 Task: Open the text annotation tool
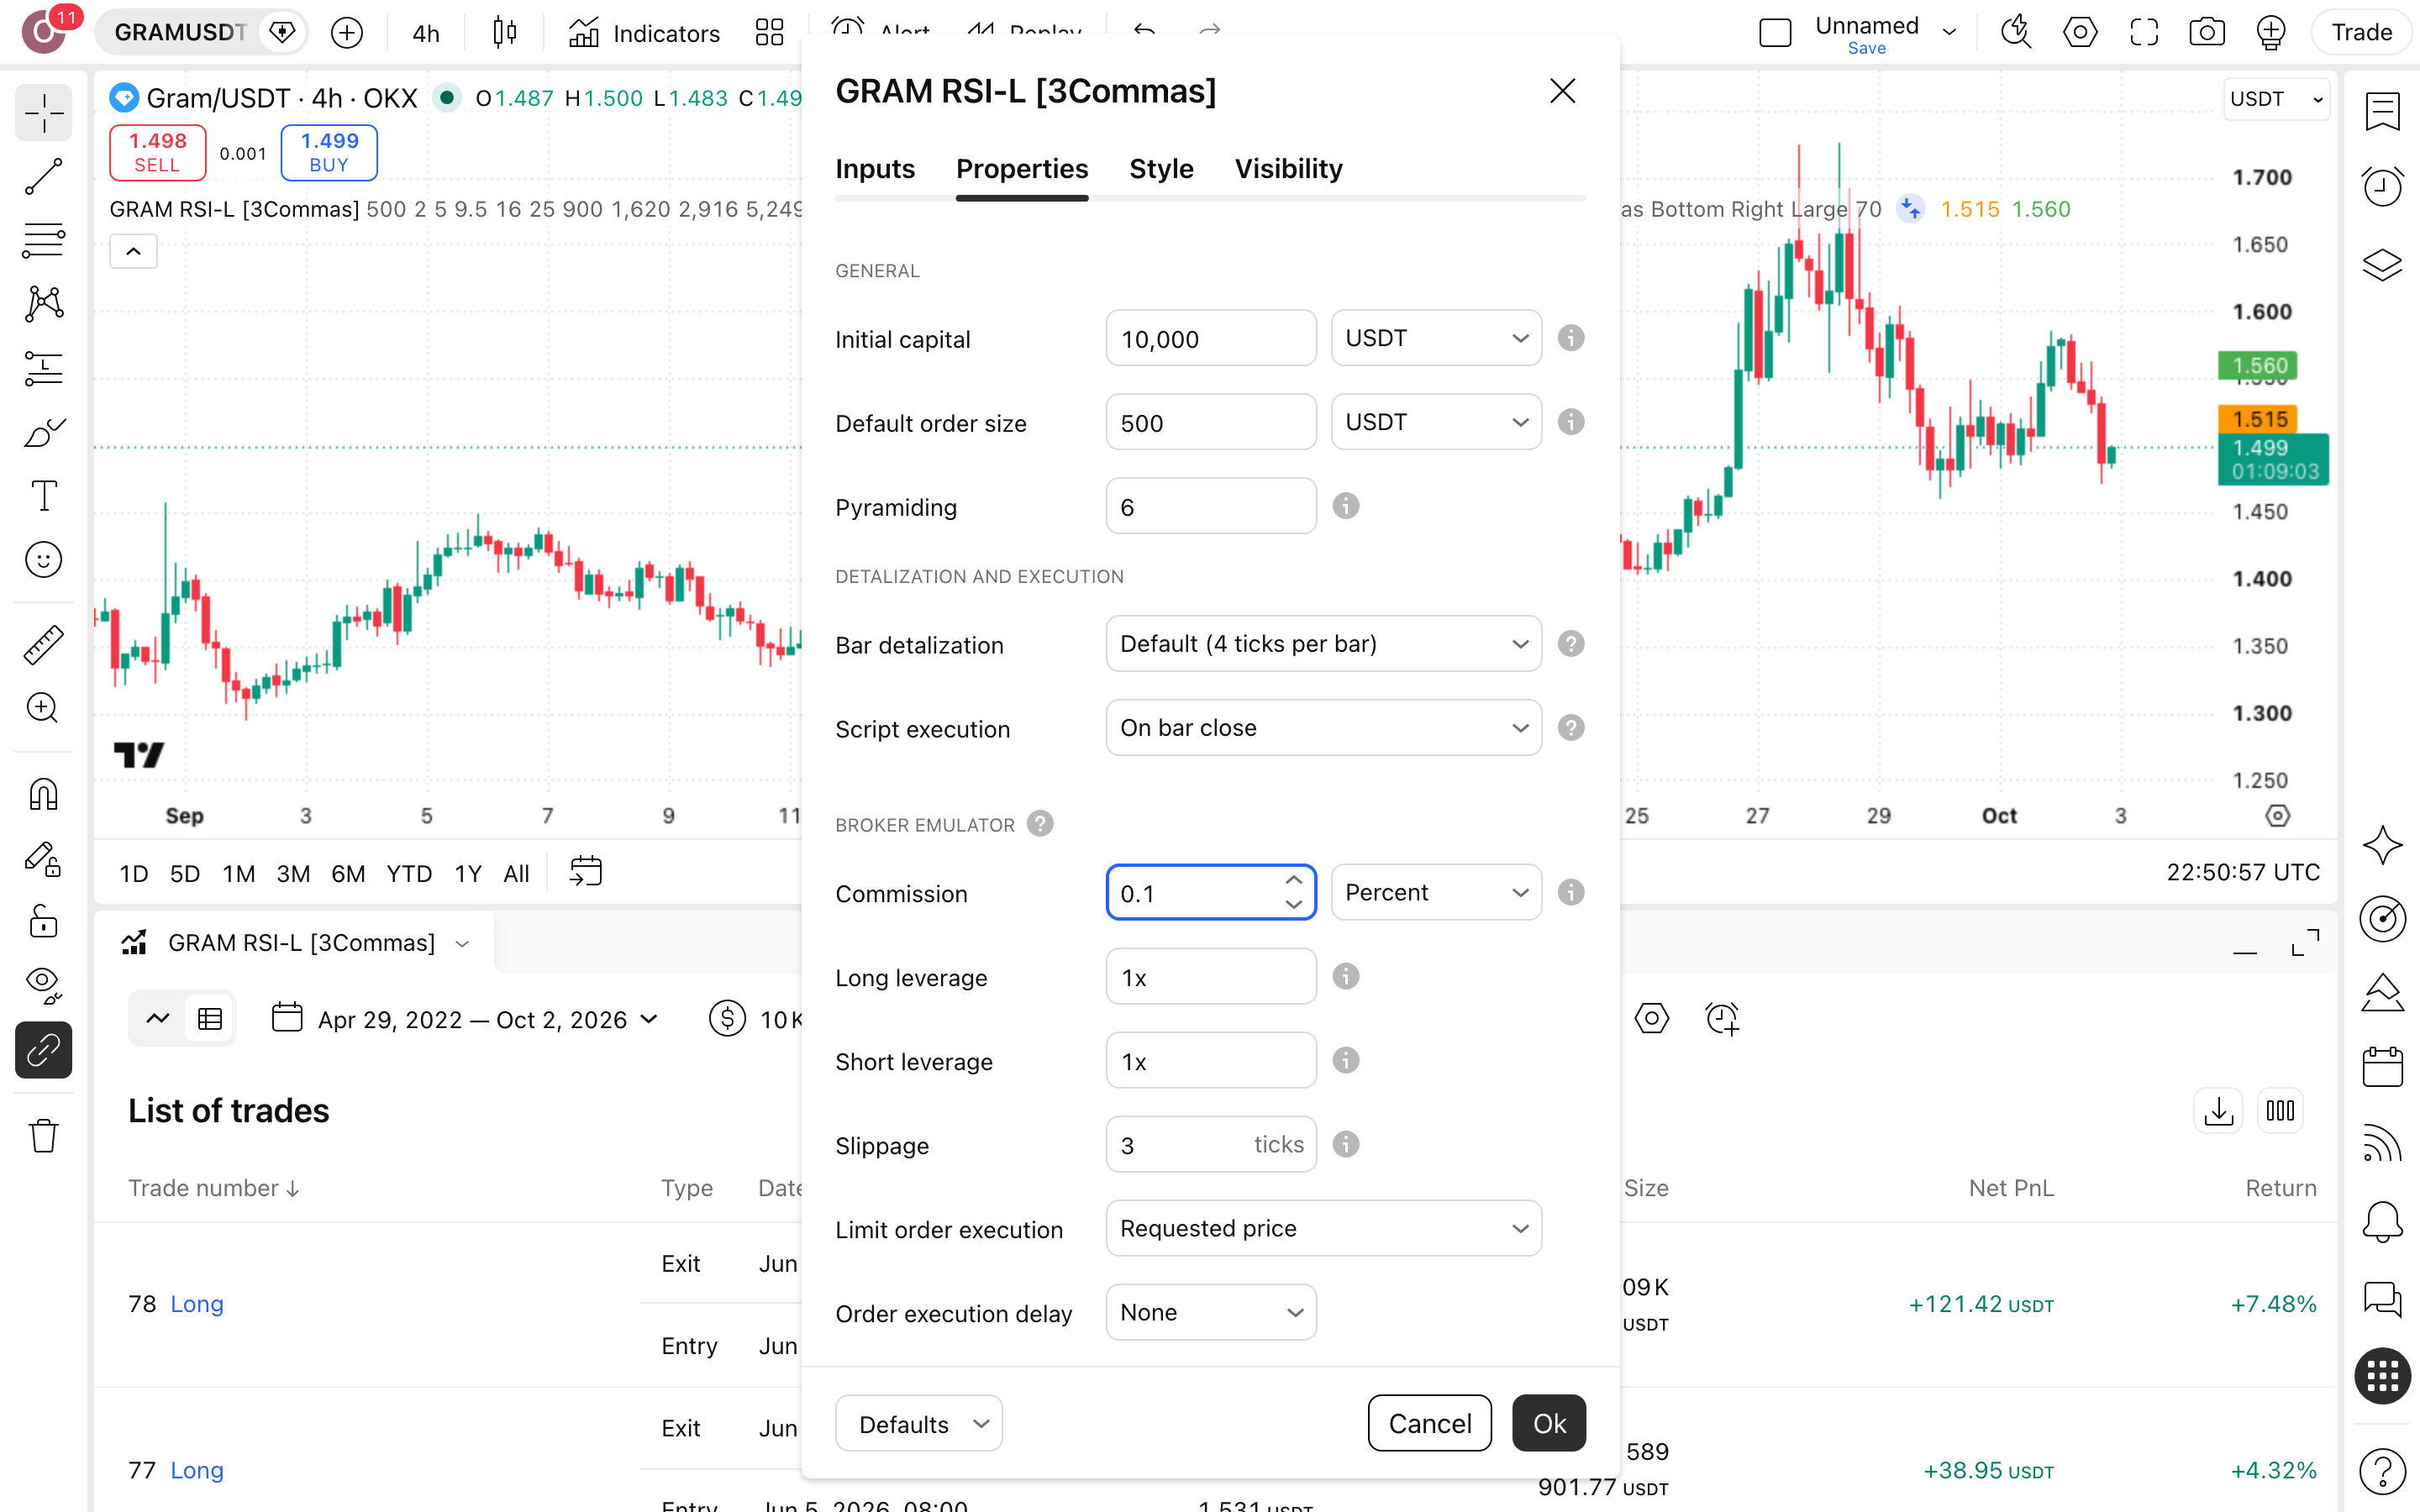coord(43,495)
